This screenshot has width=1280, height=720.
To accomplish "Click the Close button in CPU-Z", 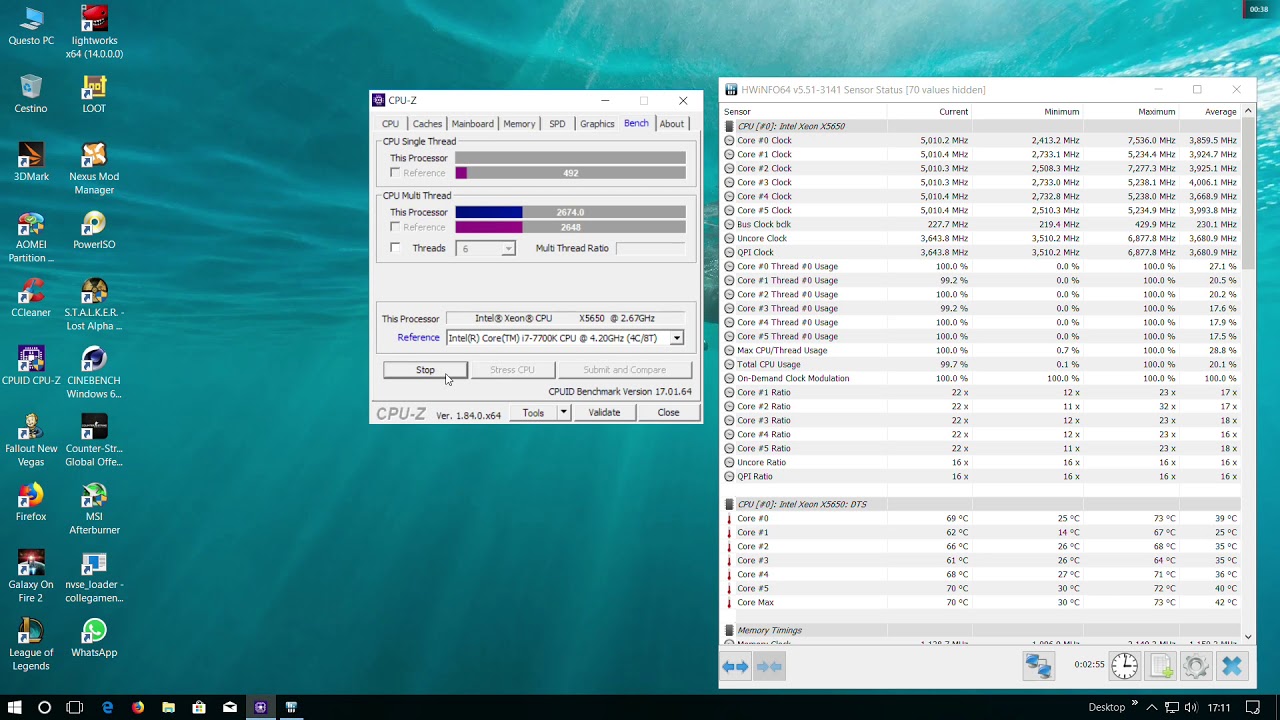I will pyautogui.click(x=668, y=413).
